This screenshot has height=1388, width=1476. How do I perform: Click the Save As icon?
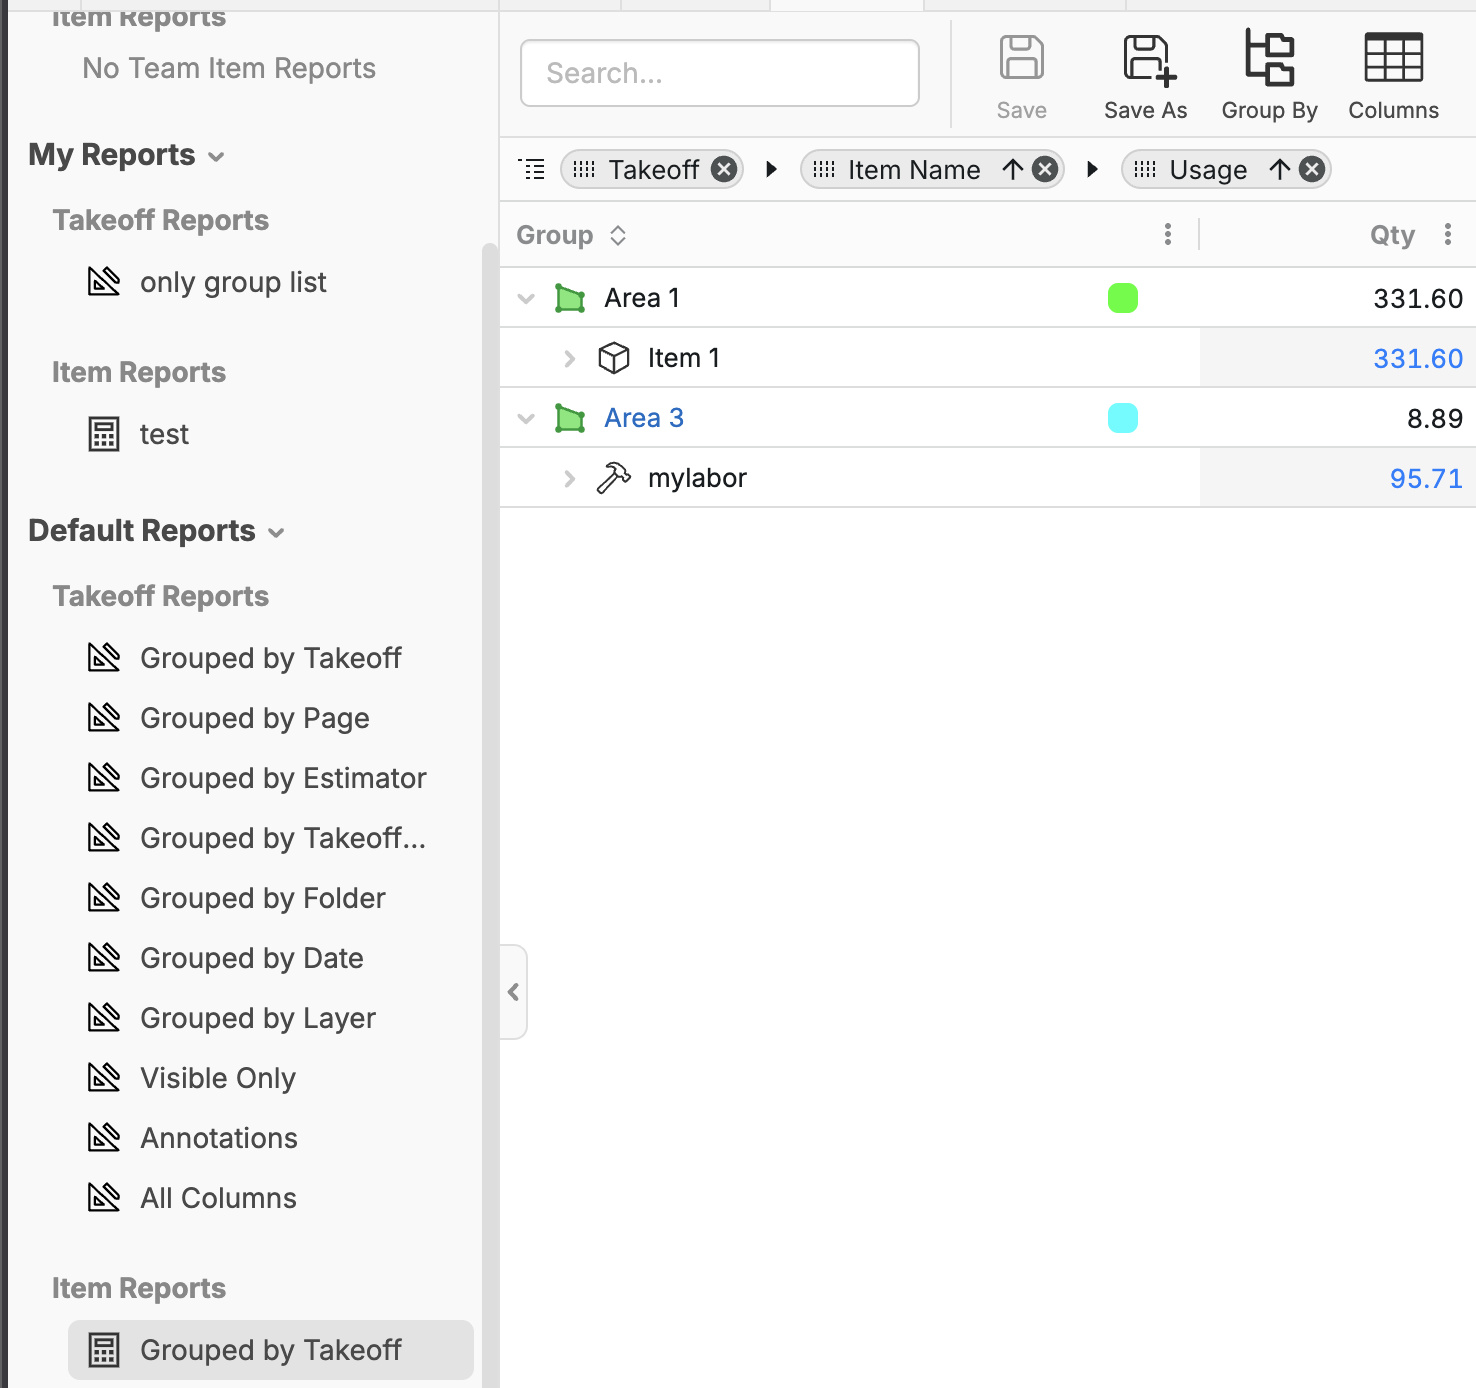1146,61
